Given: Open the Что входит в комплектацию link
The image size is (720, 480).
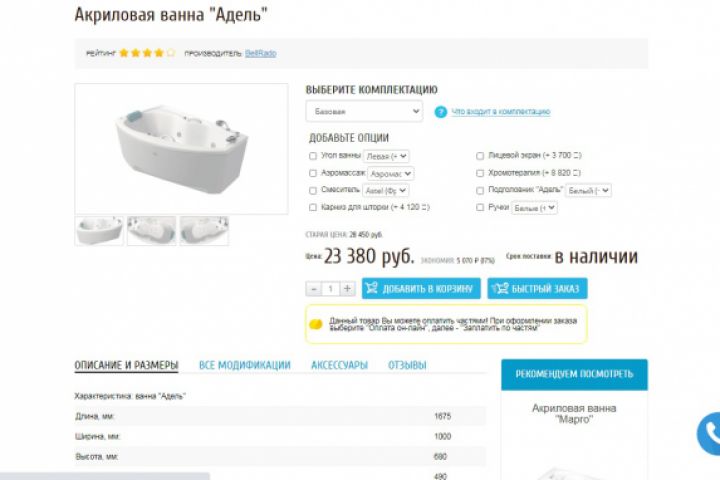Looking at the screenshot, I should click(501, 112).
